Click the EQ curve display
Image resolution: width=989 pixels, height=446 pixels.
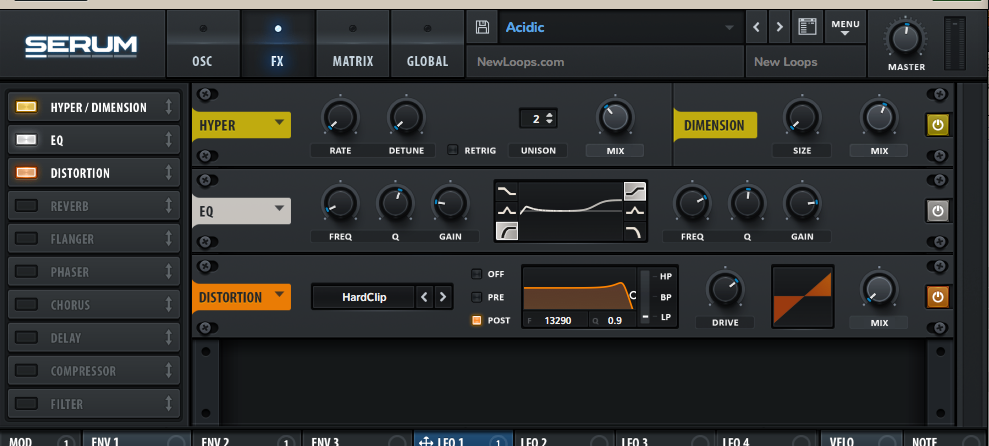point(571,211)
